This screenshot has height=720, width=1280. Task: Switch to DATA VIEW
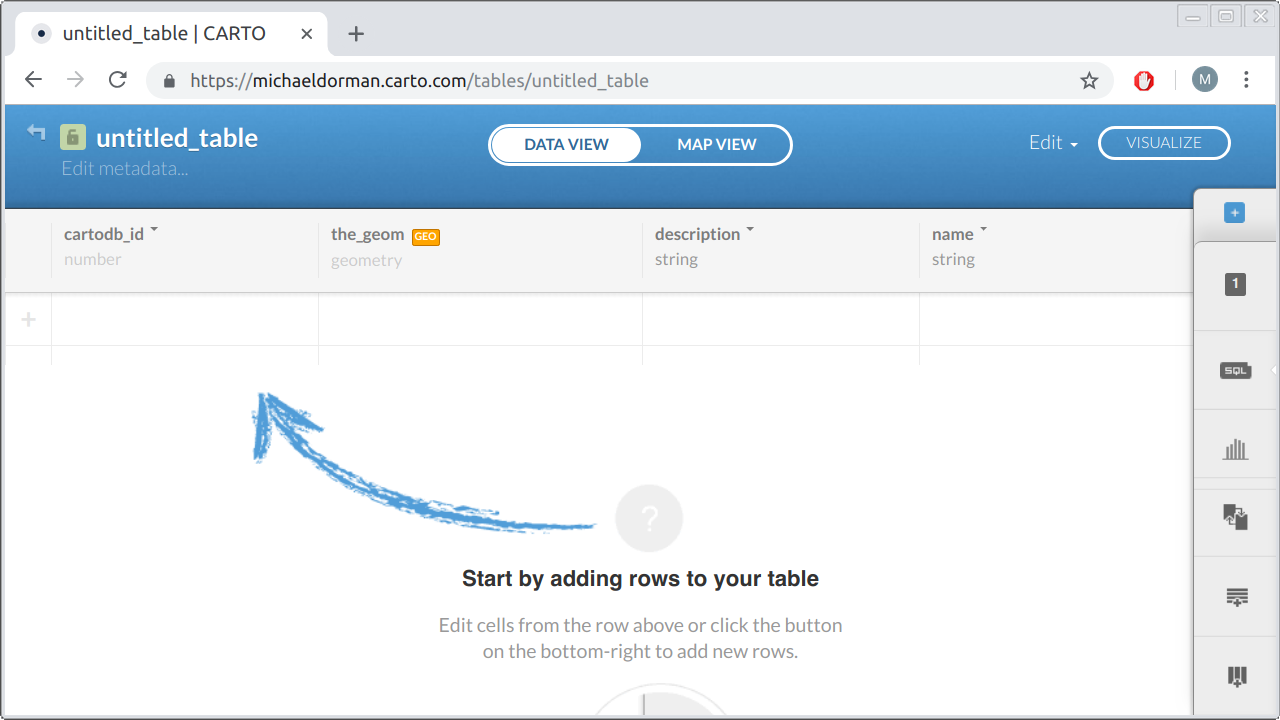point(566,144)
